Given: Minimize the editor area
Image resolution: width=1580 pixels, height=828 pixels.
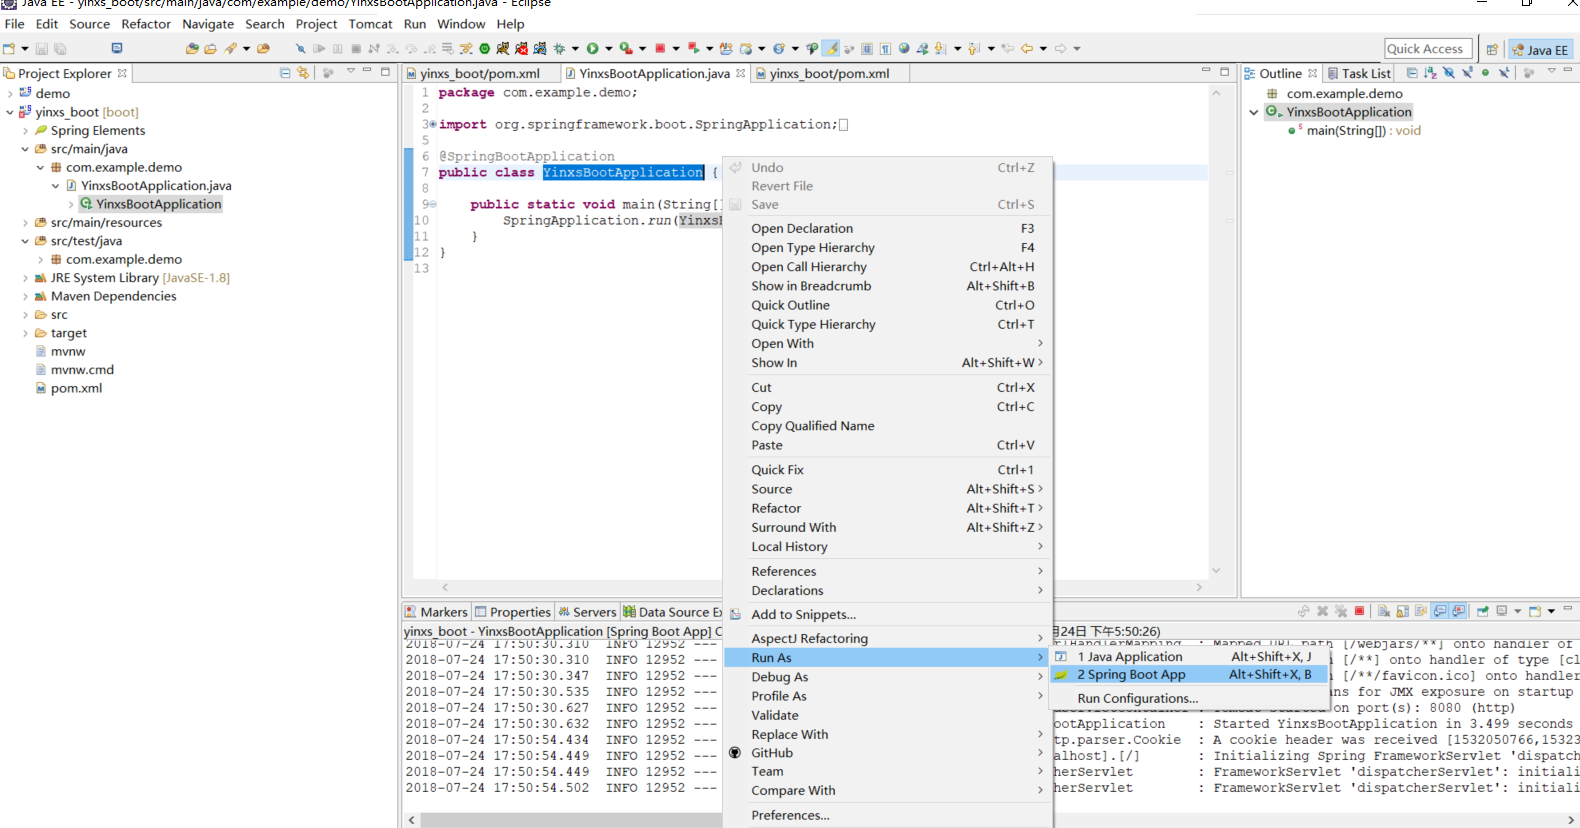Looking at the screenshot, I should (x=1205, y=71).
